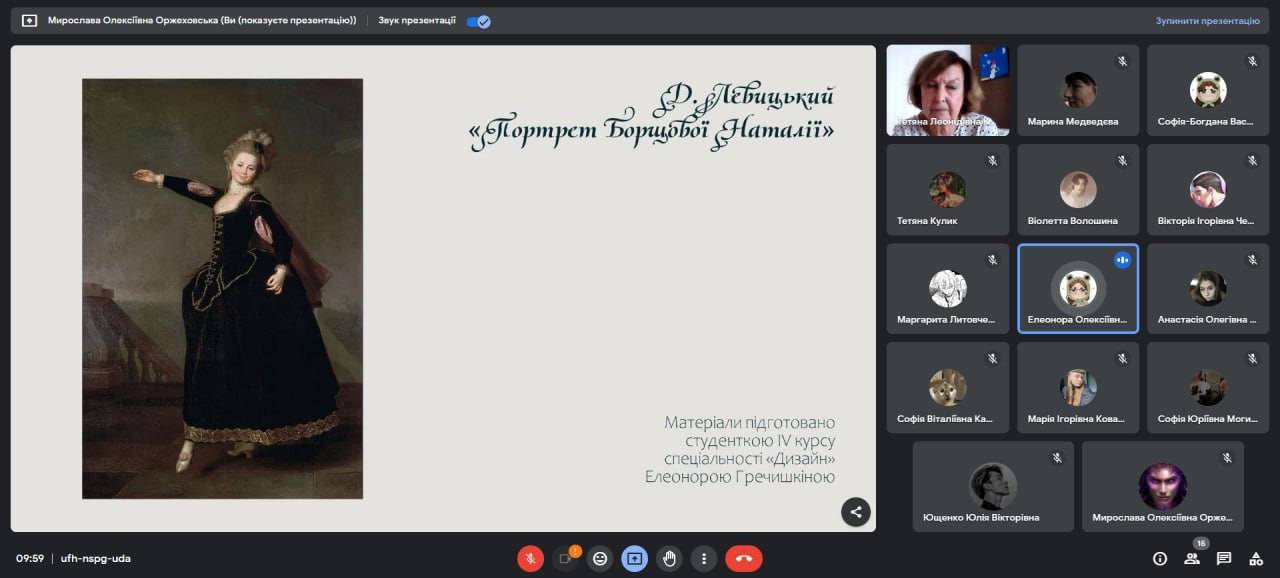1280x578 pixels.
Task: Toggle the presentation audio switch
Action: point(478,21)
